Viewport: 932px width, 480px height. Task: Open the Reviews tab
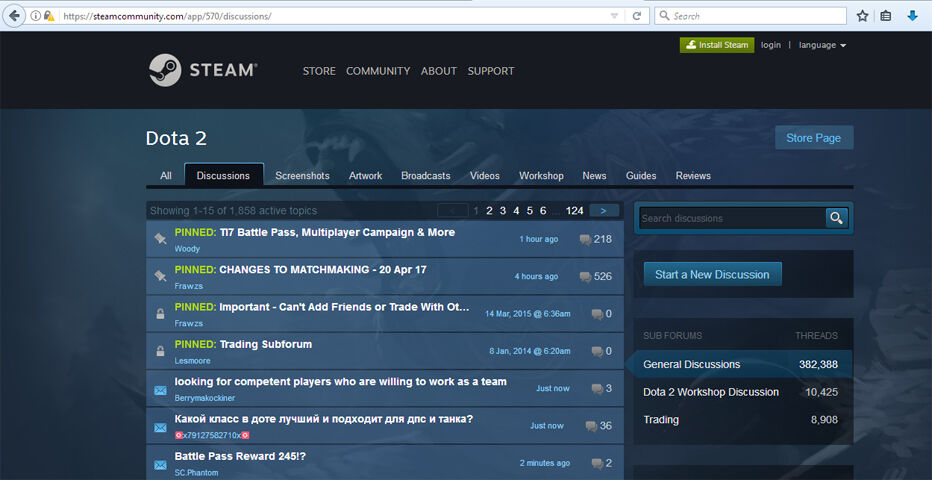pyautogui.click(x=693, y=176)
